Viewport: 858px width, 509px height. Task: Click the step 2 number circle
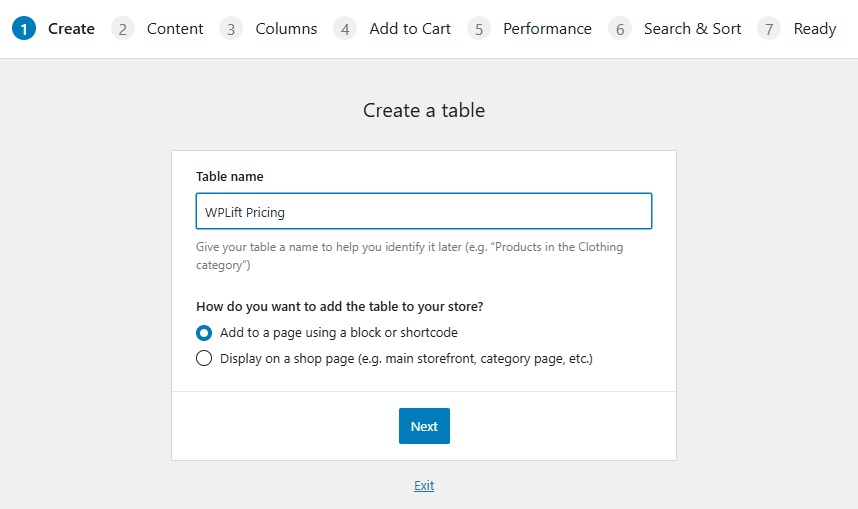(x=123, y=29)
